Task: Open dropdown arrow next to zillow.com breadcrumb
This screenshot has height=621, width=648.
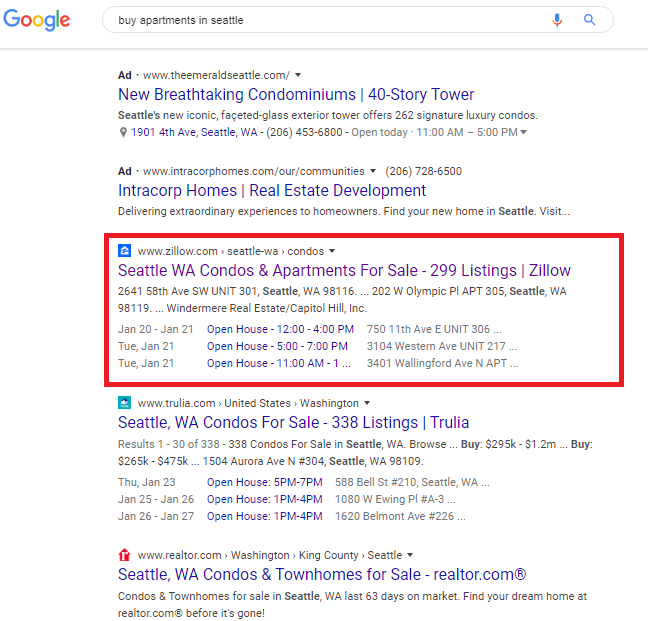Action: coord(332,251)
